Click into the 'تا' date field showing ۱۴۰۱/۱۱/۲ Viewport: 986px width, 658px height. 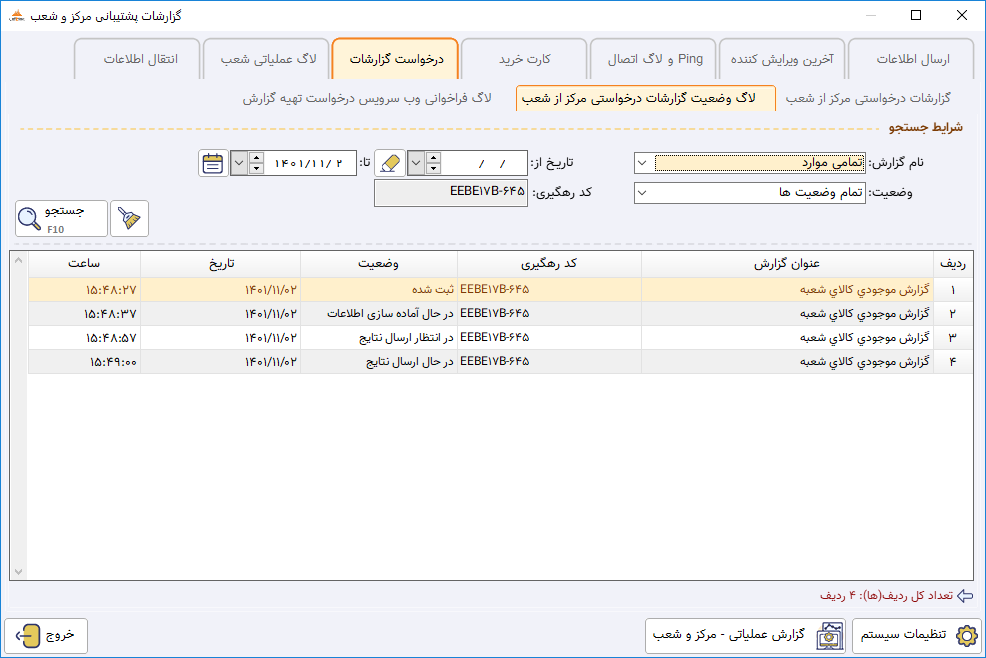coord(310,163)
